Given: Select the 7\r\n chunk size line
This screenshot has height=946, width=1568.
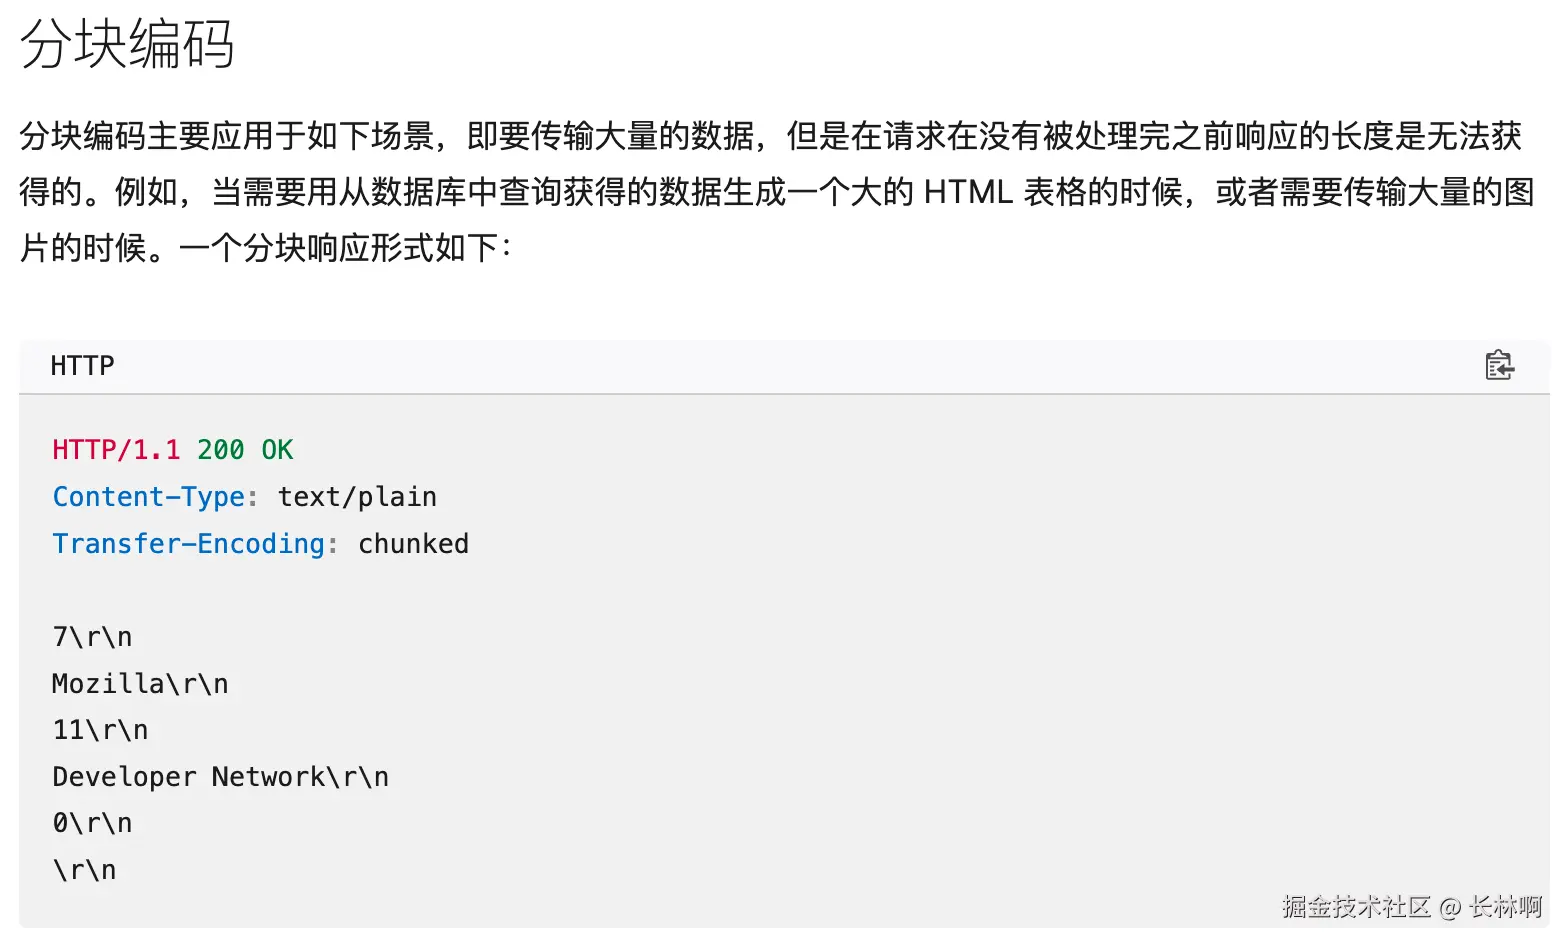Looking at the screenshot, I should tap(91, 636).
